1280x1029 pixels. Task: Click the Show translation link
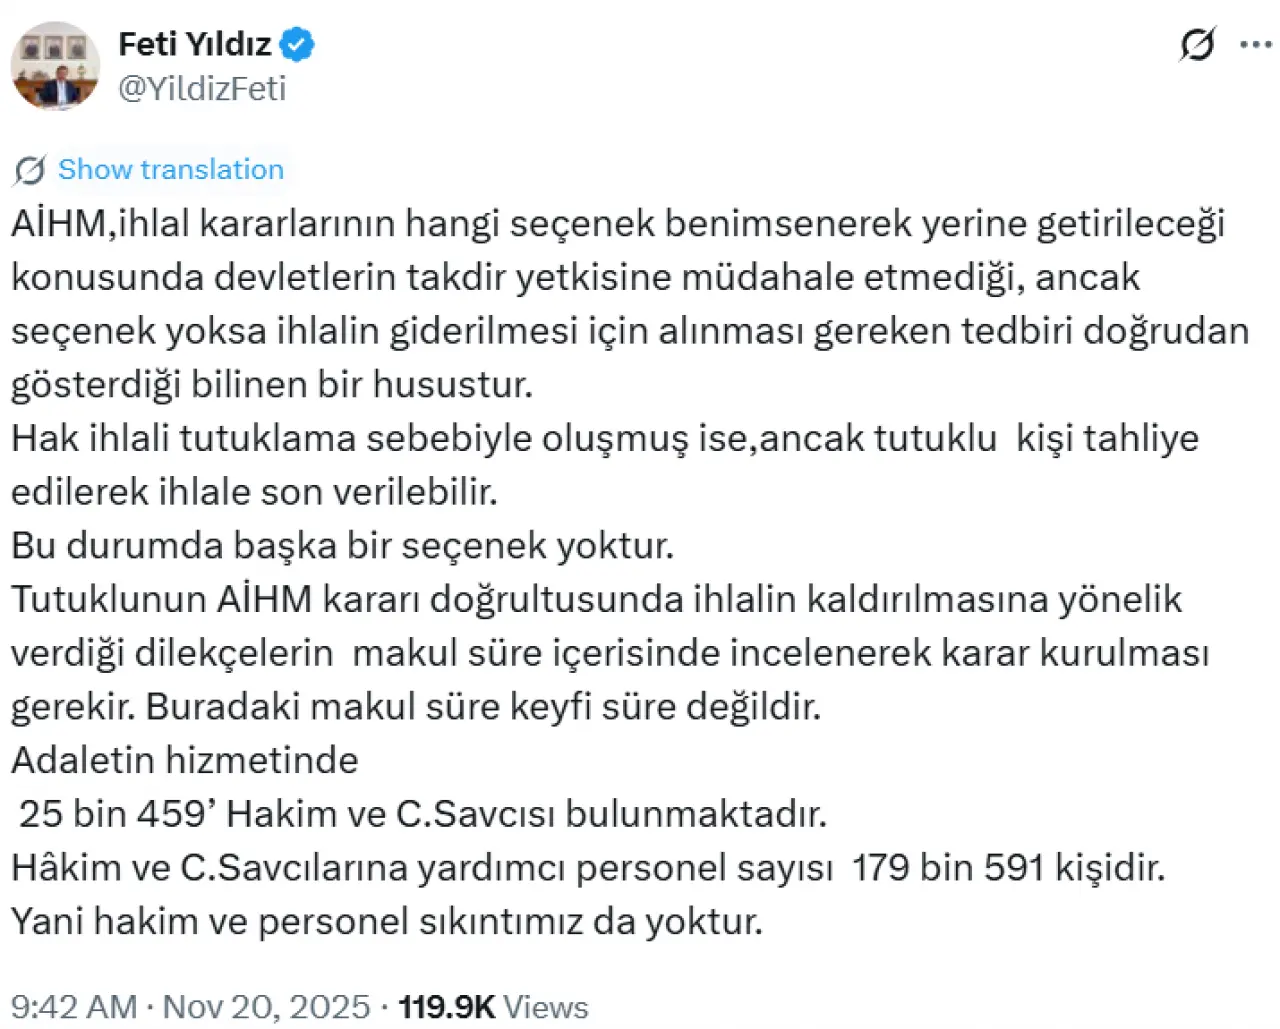171,170
